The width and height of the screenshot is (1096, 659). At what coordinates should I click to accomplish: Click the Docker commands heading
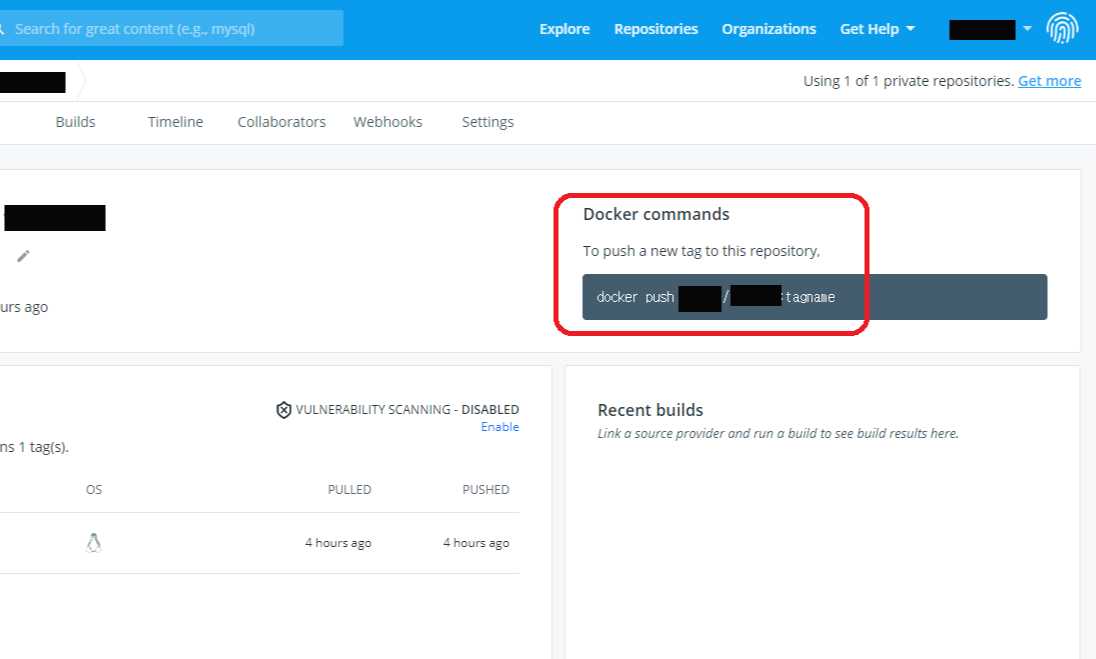(656, 215)
